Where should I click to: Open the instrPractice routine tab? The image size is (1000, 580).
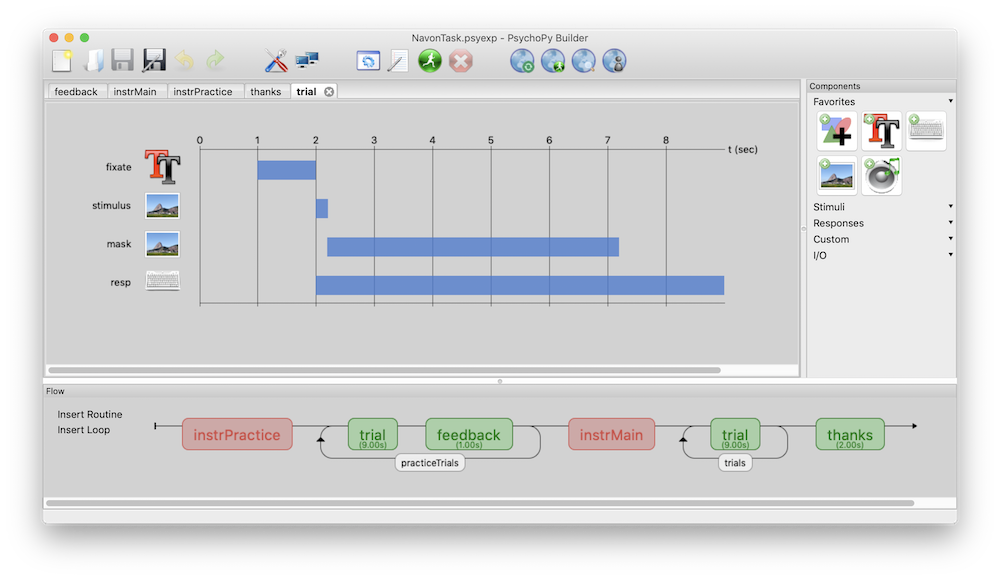coord(202,92)
